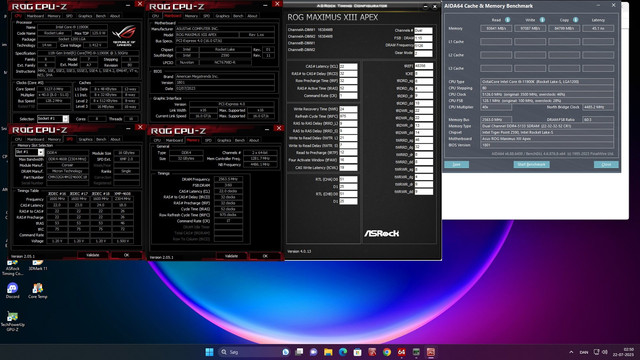
Task: Click the Copy info icon in AIDA64
Action: coord(575,20)
